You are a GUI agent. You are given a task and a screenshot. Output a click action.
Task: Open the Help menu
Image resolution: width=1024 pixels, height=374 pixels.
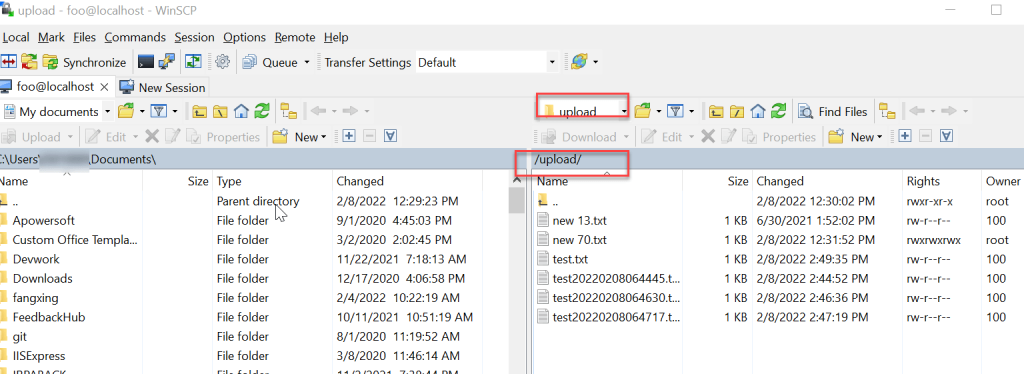click(336, 37)
